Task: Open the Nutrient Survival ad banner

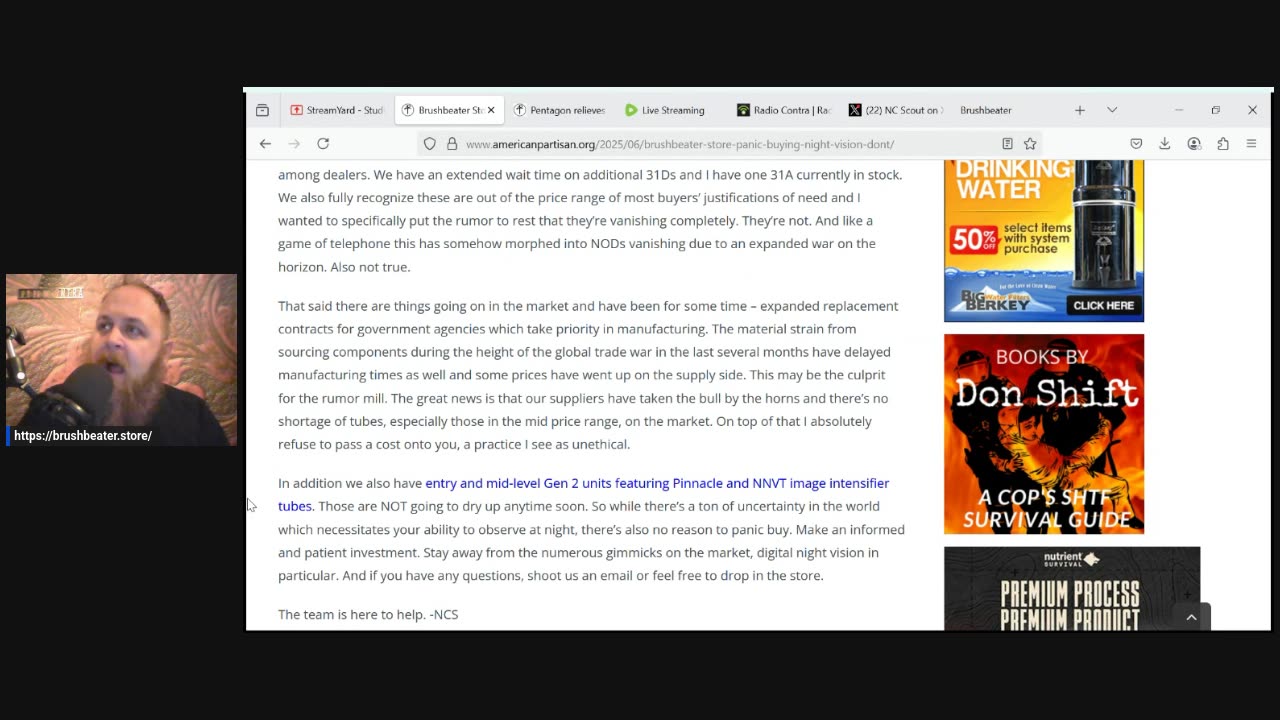Action: click(1072, 589)
